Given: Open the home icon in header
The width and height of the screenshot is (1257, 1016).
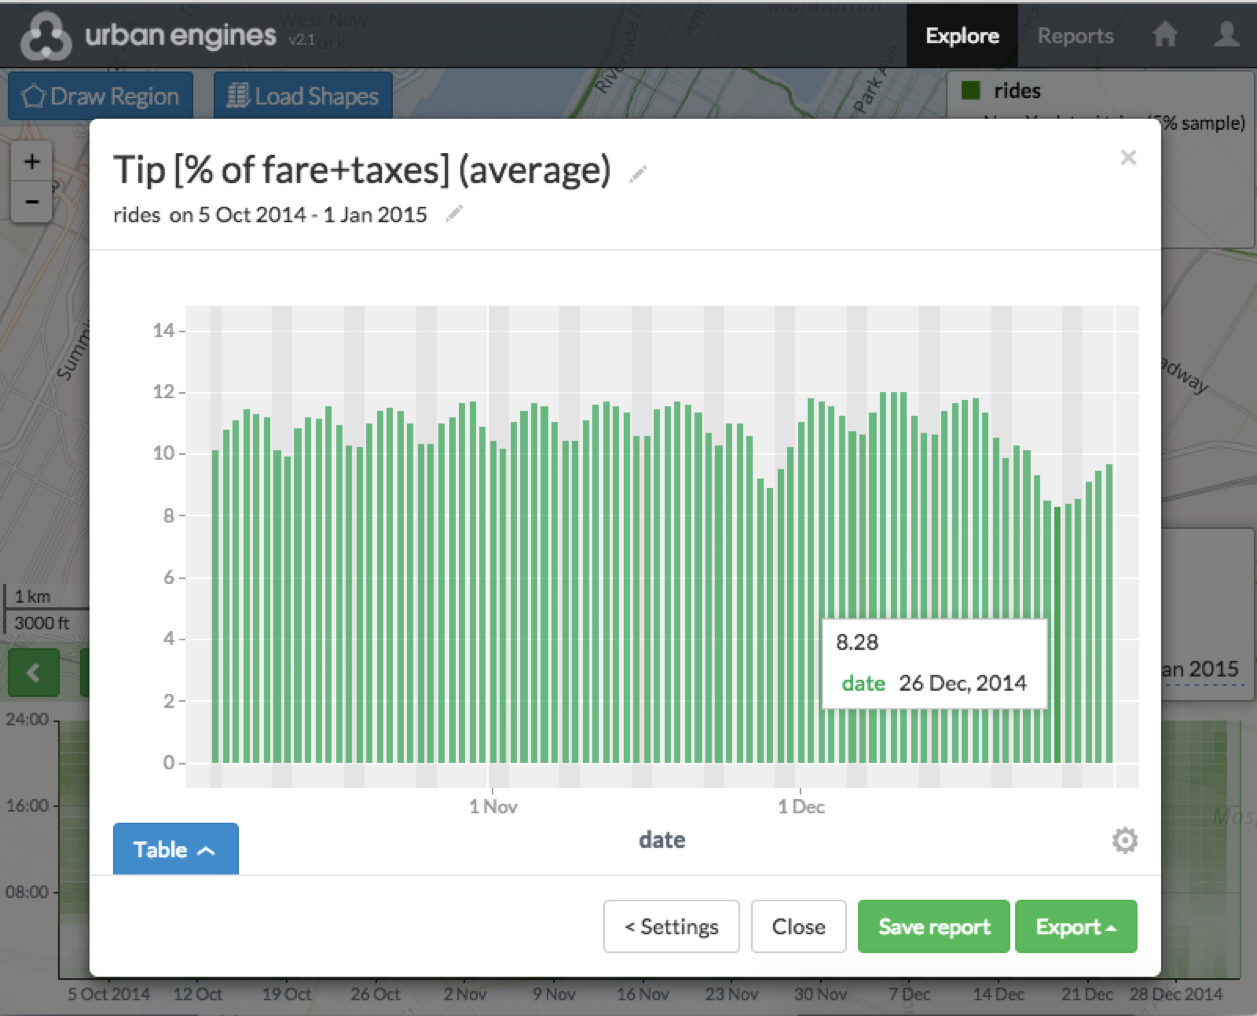Looking at the screenshot, I should click(x=1165, y=35).
